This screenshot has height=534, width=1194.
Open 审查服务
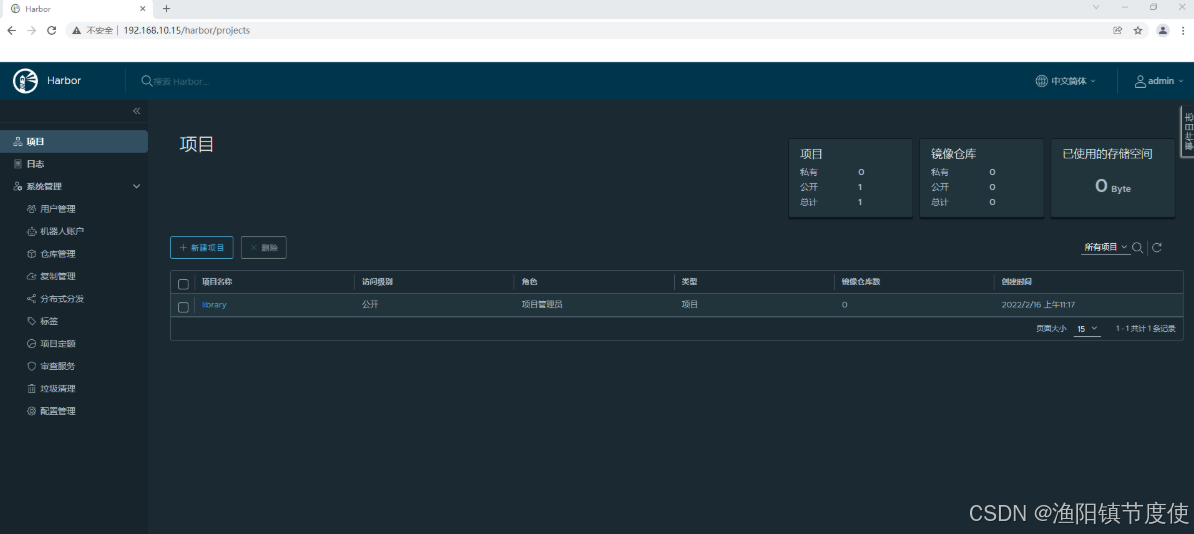(x=58, y=366)
